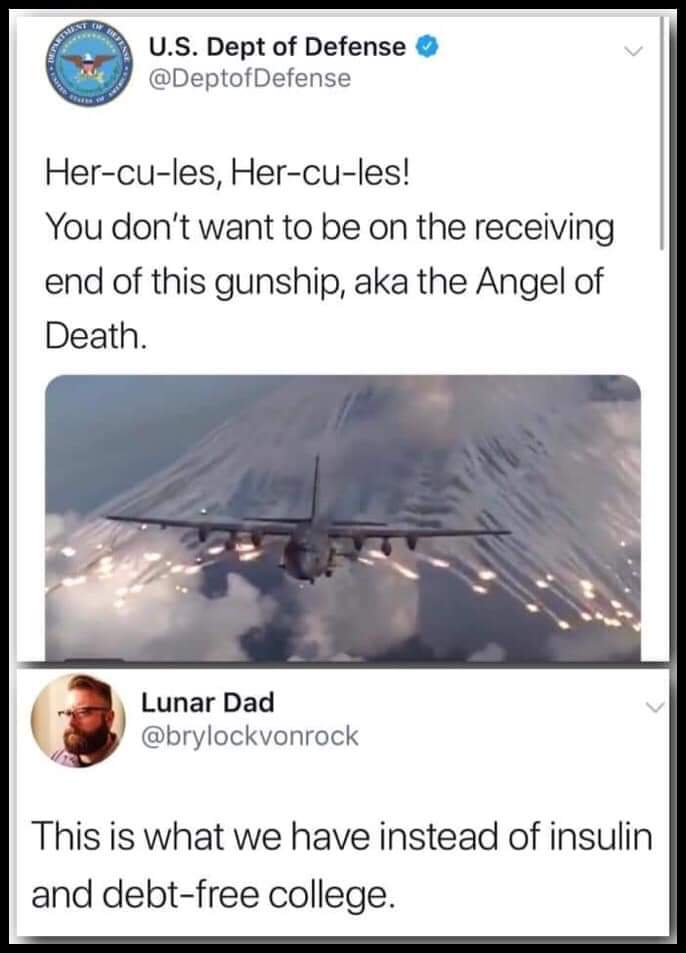This screenshot has width=686, height=953.
Task: Click the Lunar Dad display name
Action: (x=208, y=703)
